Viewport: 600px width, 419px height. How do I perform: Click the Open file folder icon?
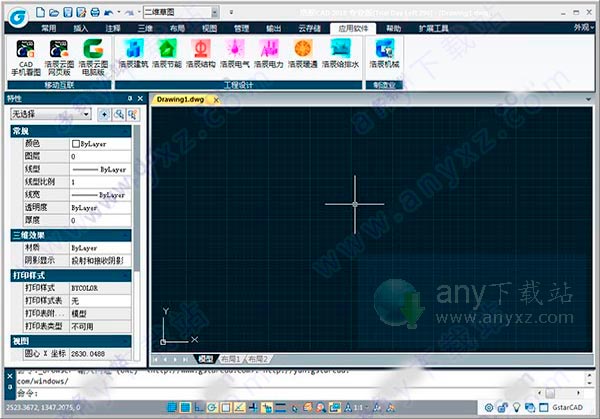(54, 13)
